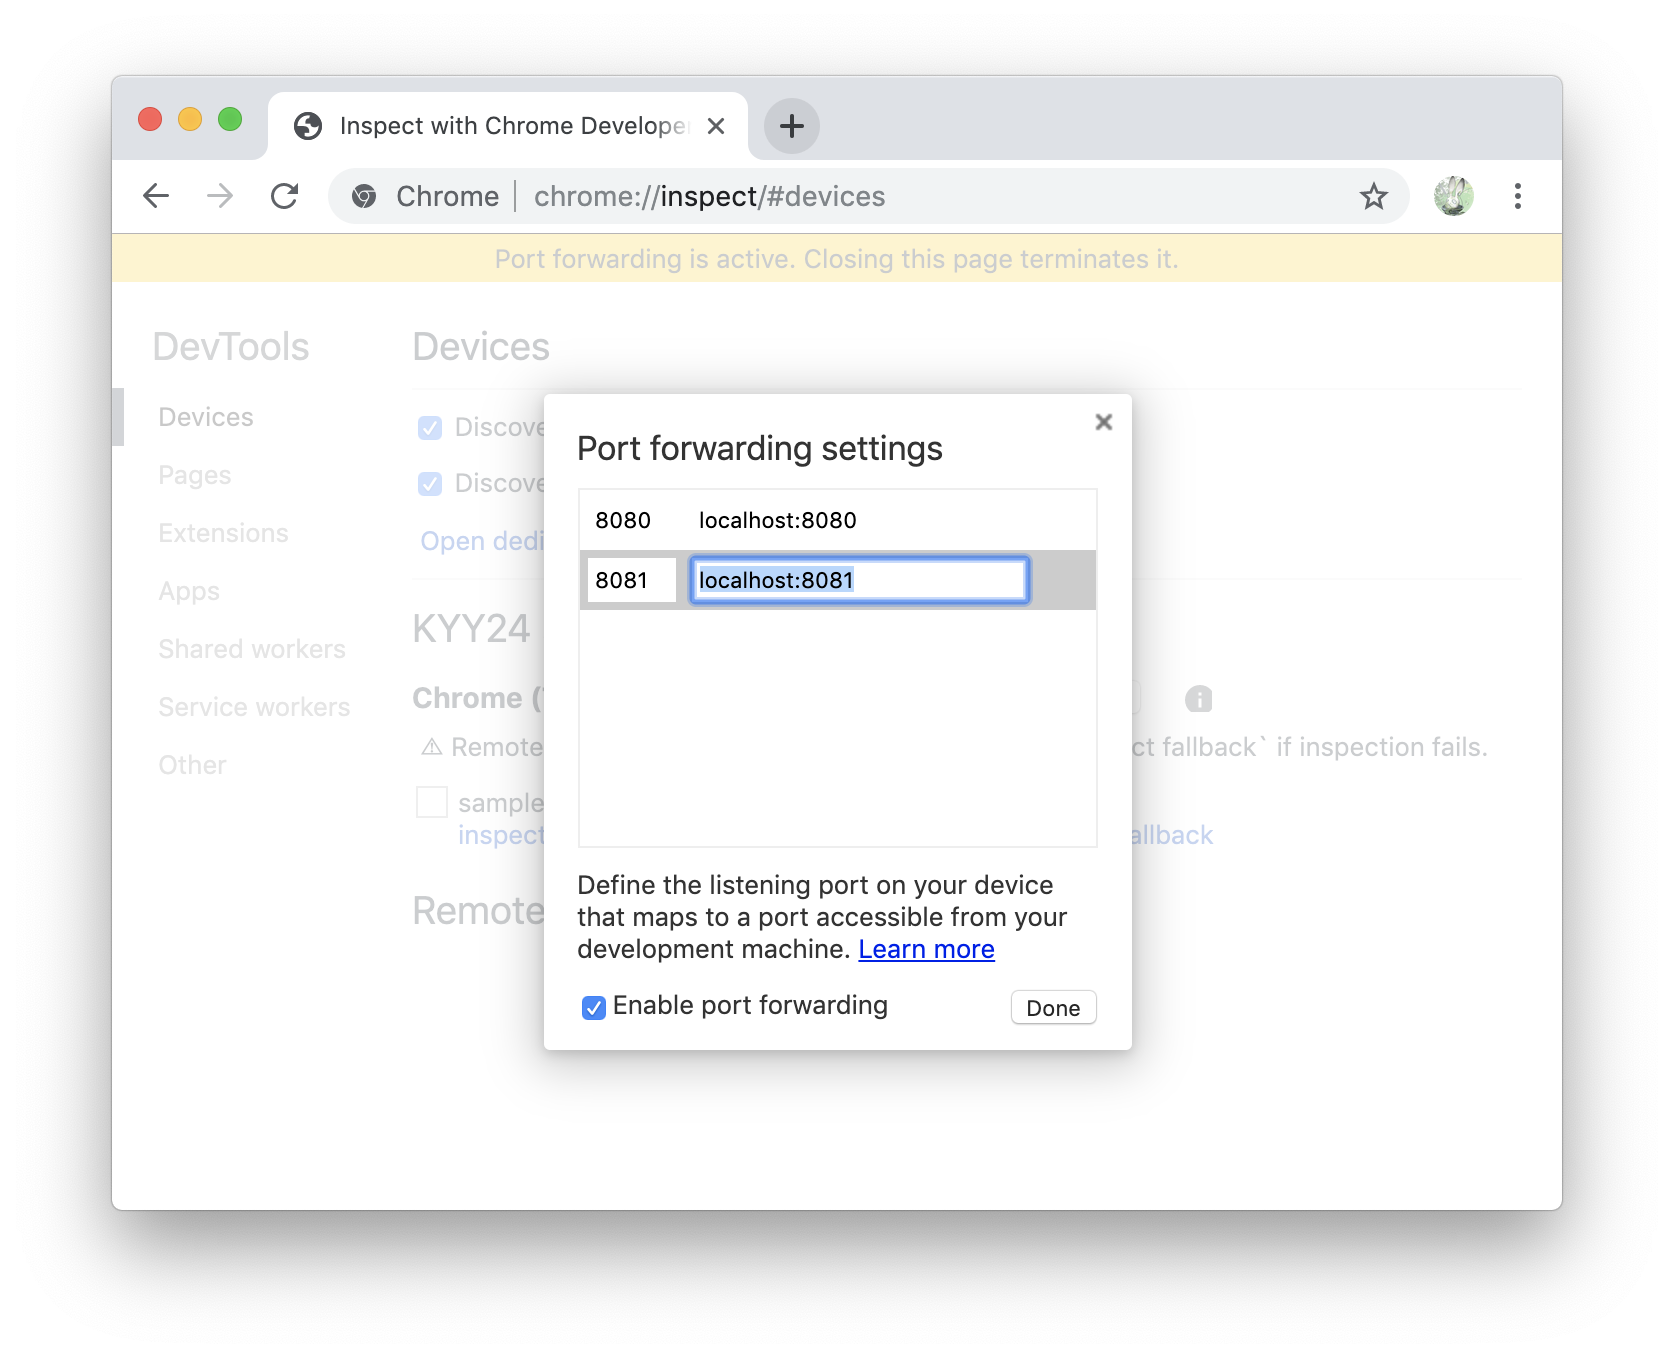Open the Learn more link
1674x1358 pixels.
click(x=926, y=949)
